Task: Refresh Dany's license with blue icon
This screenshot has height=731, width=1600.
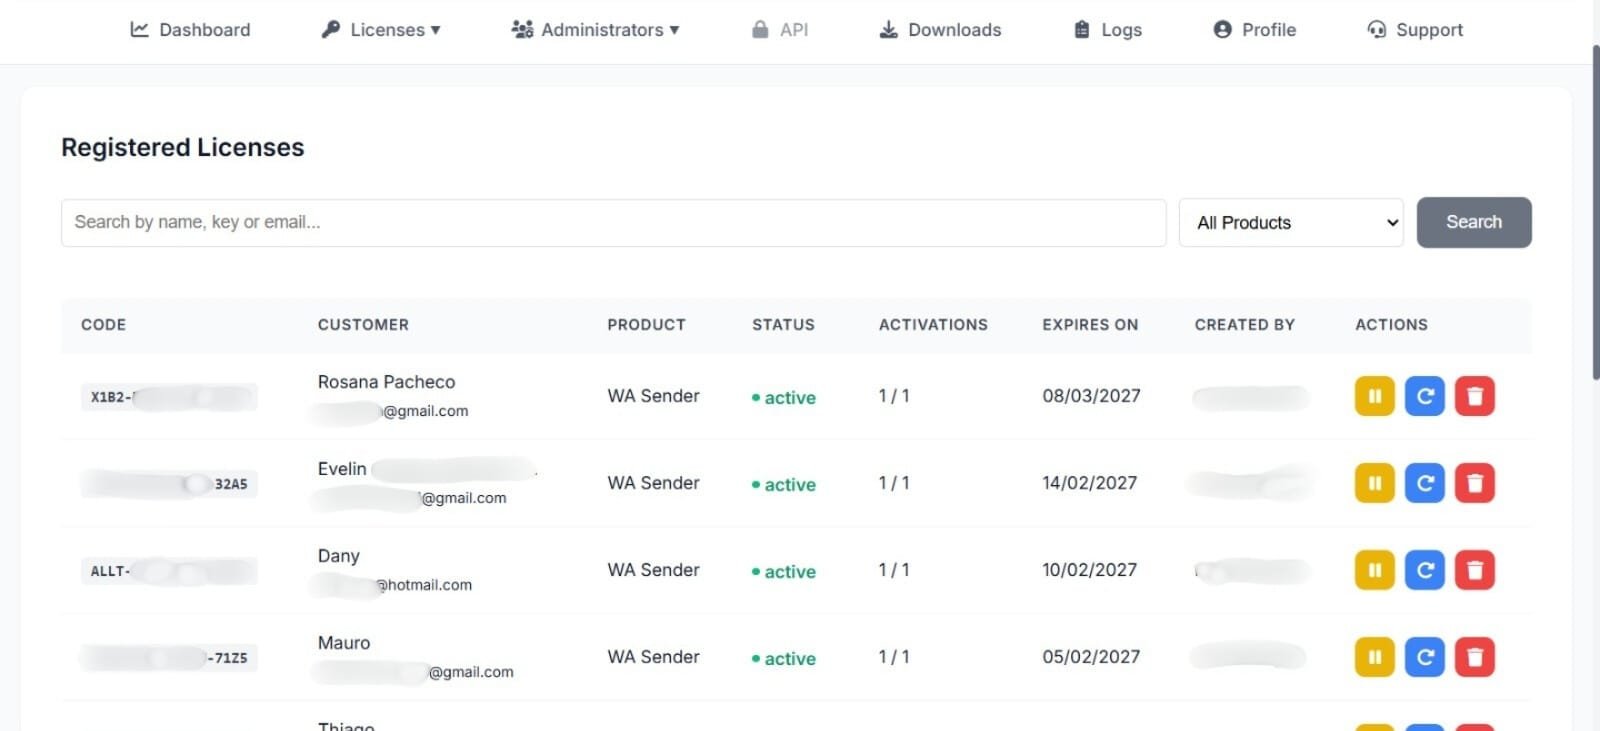Action: pyautogui.click(x=1425, y=570)
